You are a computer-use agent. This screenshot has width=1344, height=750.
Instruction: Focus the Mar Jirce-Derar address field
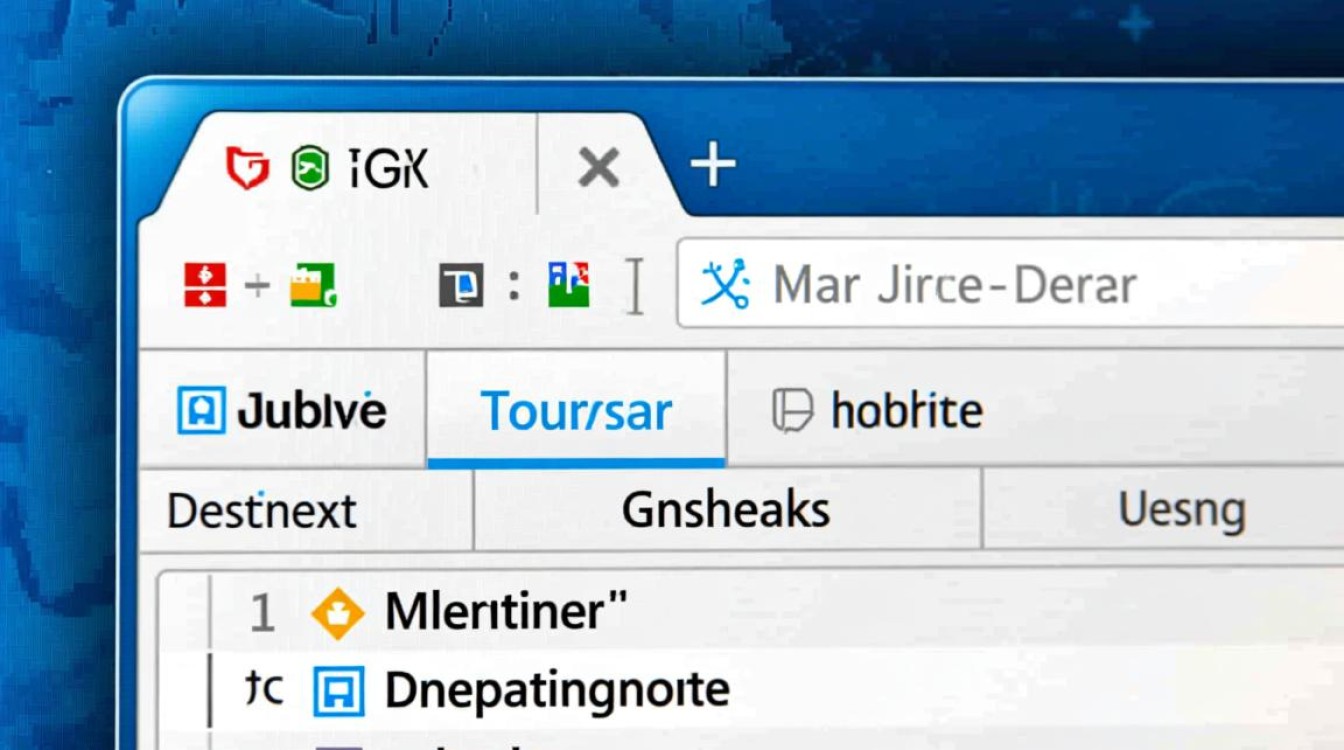click(1000, 285)
